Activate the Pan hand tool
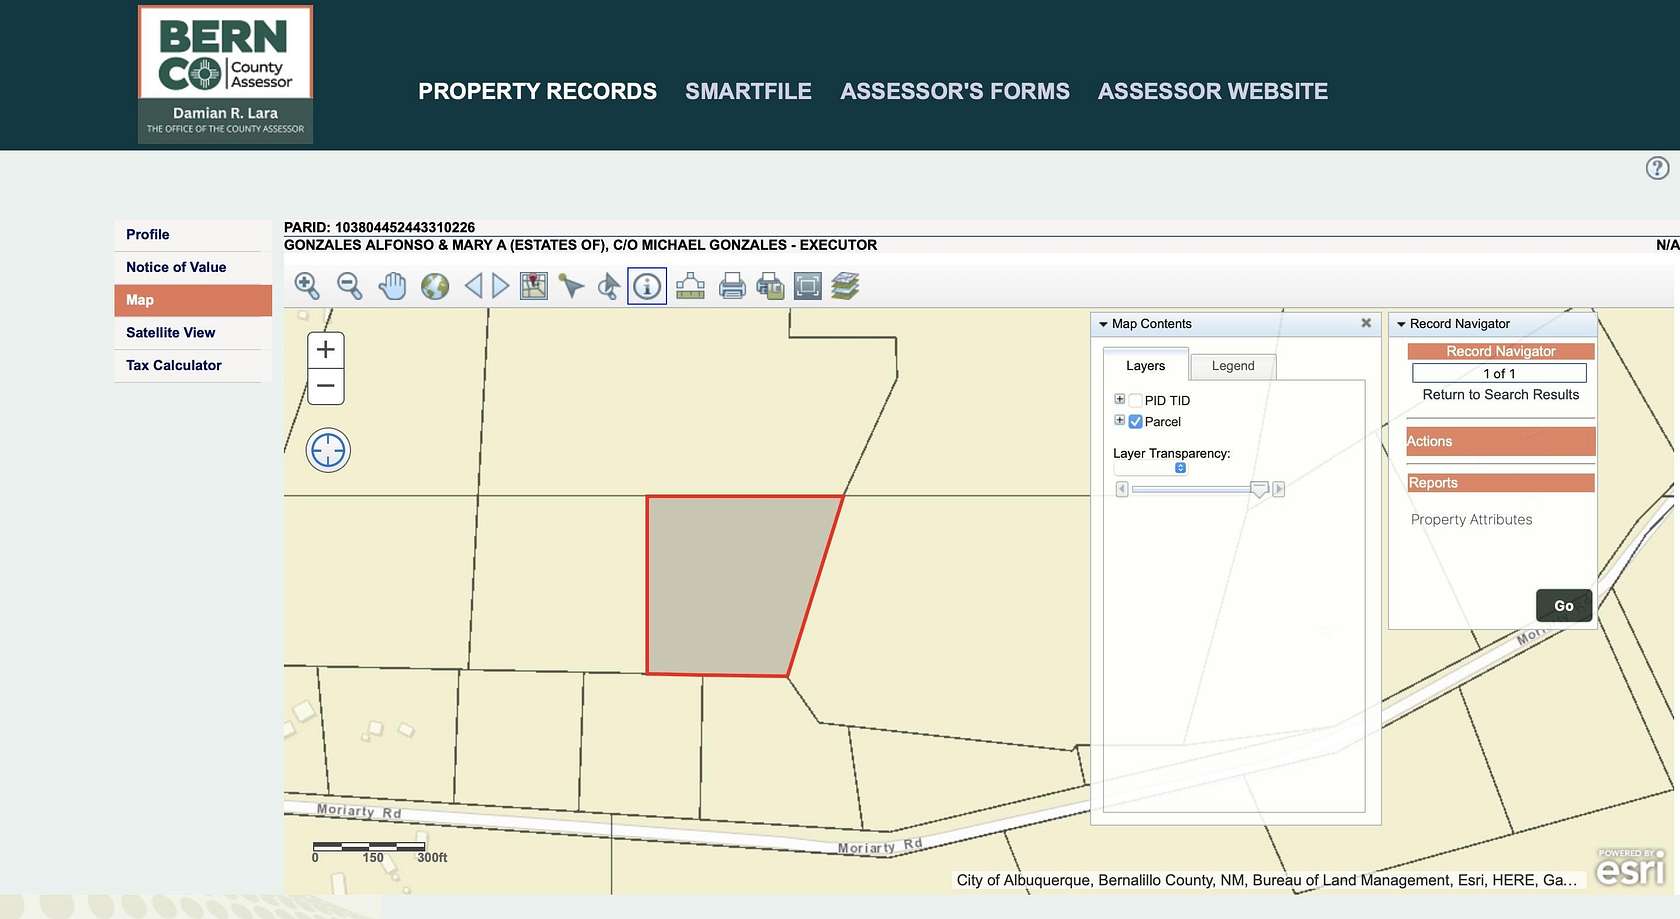The width and height of the screenshot is (1680, 919). (392, 285)
